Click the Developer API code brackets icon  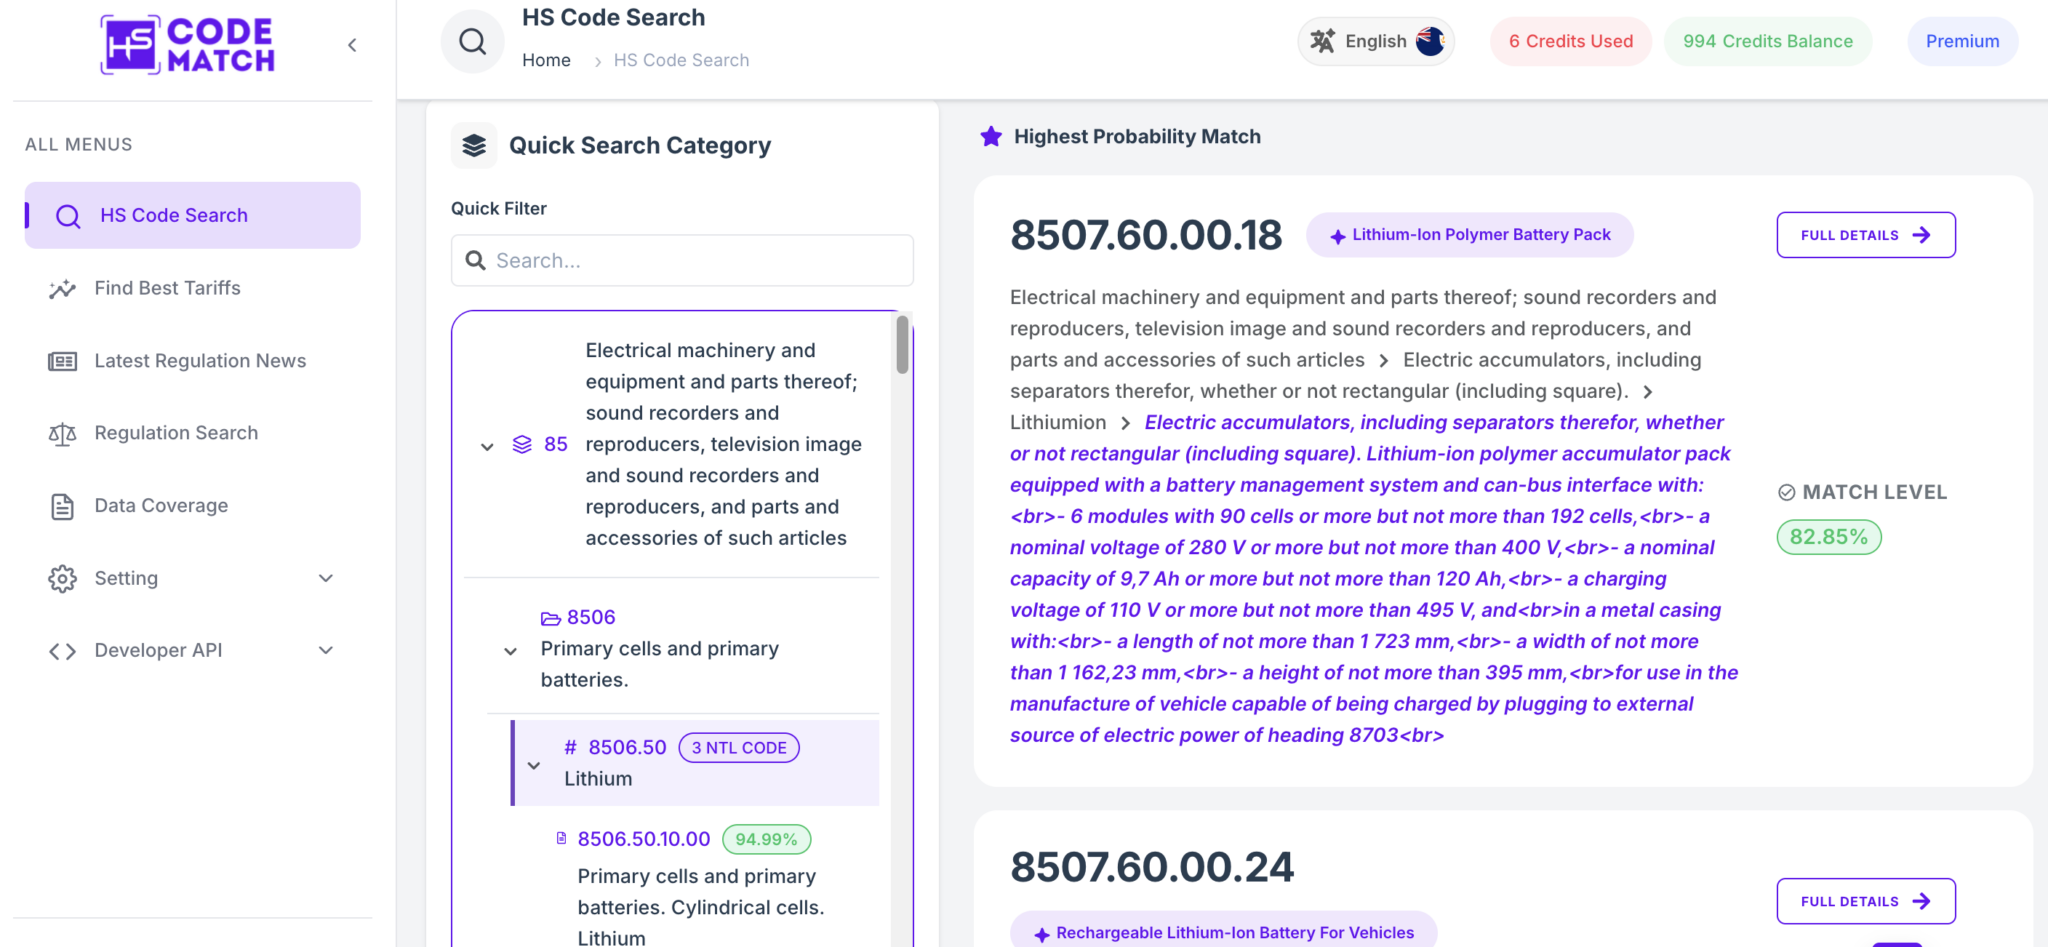pyautogui.click(x=62, y=651)
